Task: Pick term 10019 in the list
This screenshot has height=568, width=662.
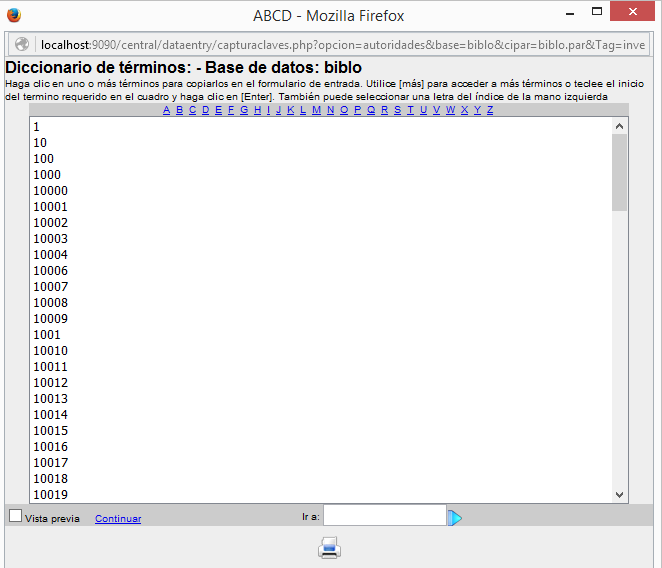Action: [x=50, y=495]
